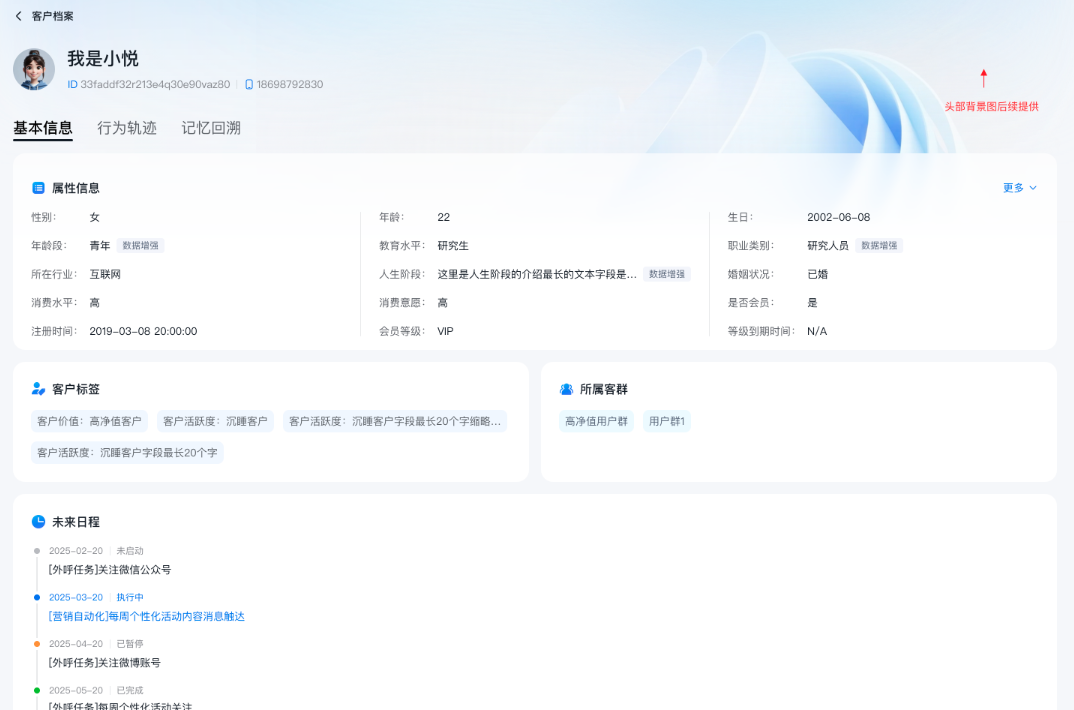Select the 基本信息 tab
This screenshot has height=710, width=1074.
click(43, 128)
